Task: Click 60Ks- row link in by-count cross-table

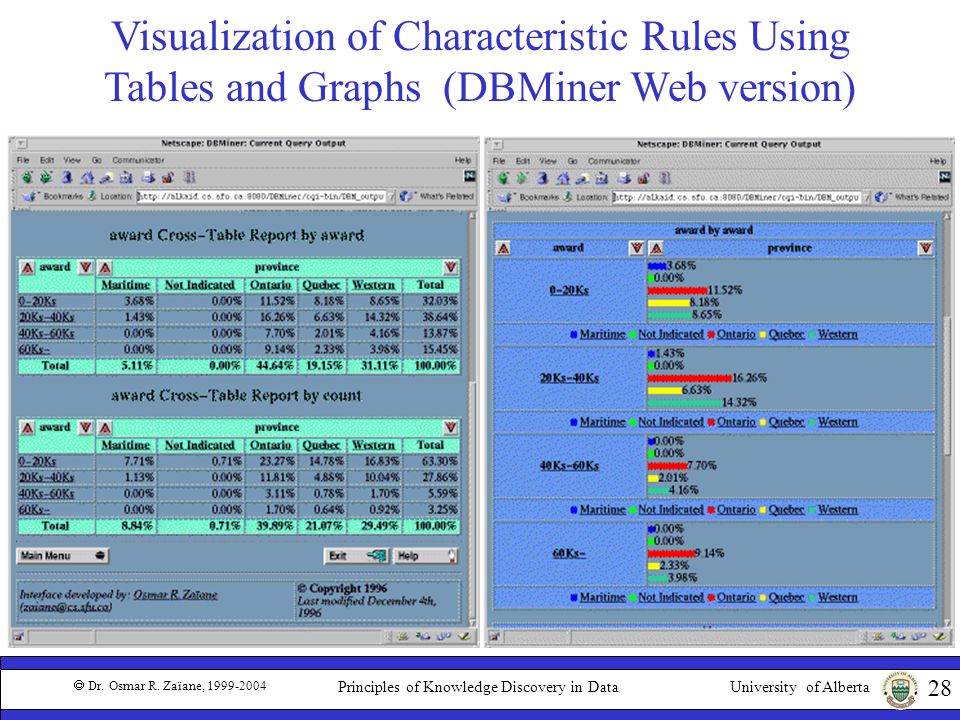Action: pos(34,509)
